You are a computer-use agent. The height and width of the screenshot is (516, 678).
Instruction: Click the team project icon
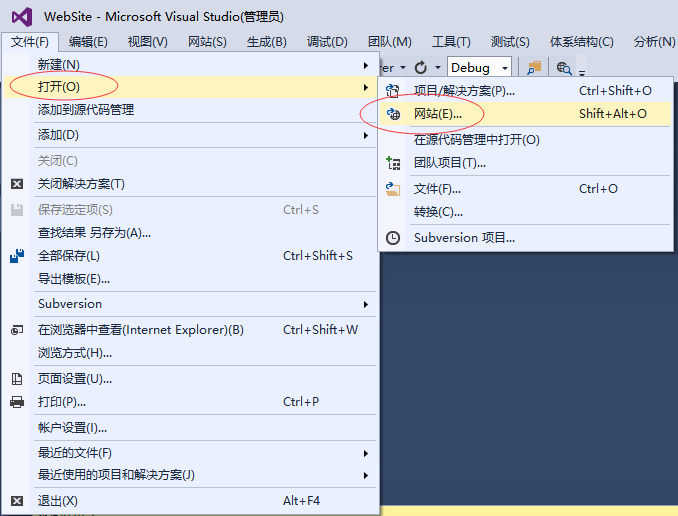pyautogui.click(x=393, y=163)
